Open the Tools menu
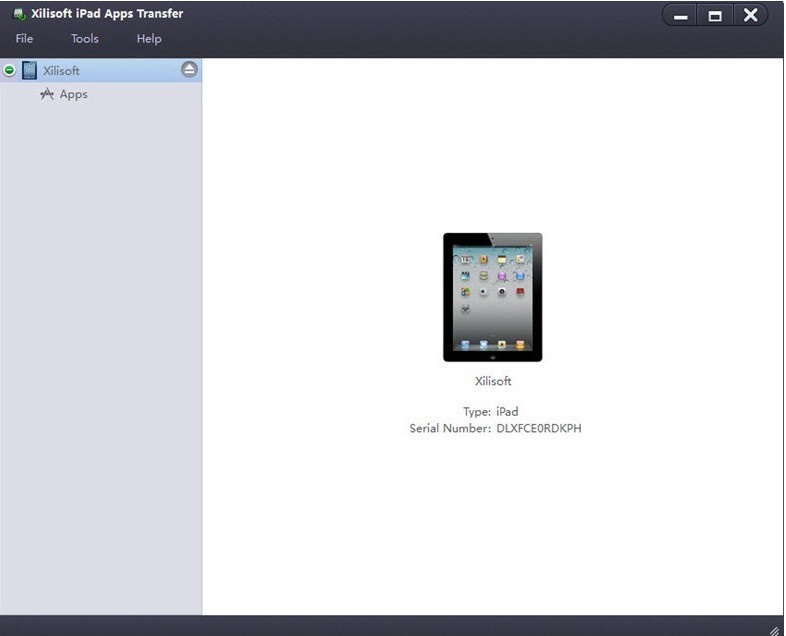 coord(85,39)
